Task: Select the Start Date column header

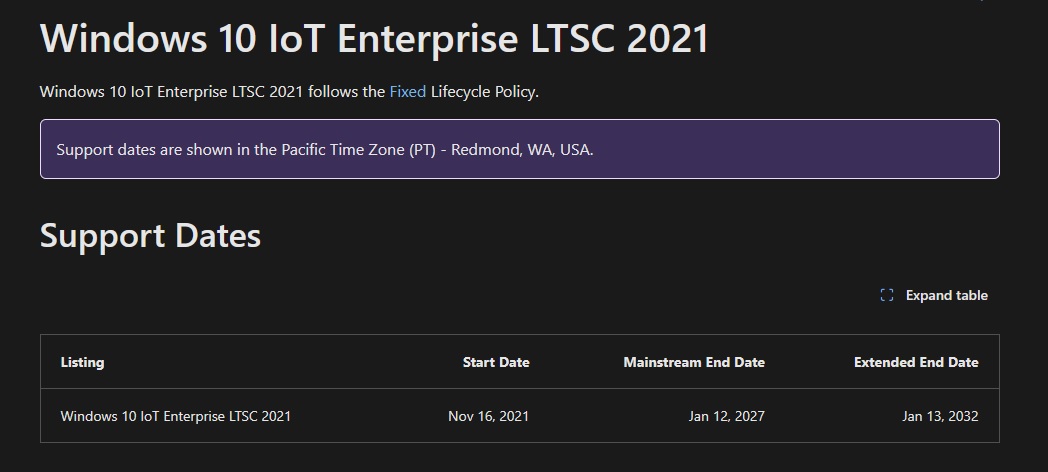Action: pyautogui.click(x=496, y=362)
